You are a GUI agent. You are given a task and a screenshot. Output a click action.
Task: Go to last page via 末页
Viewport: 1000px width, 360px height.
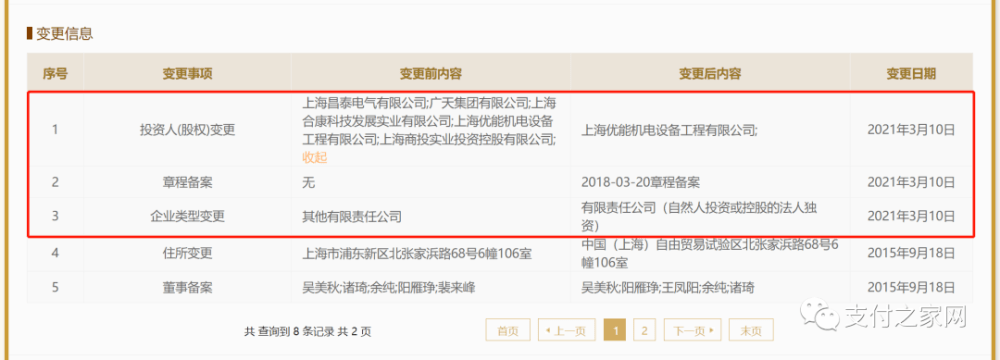click(751, 331)
